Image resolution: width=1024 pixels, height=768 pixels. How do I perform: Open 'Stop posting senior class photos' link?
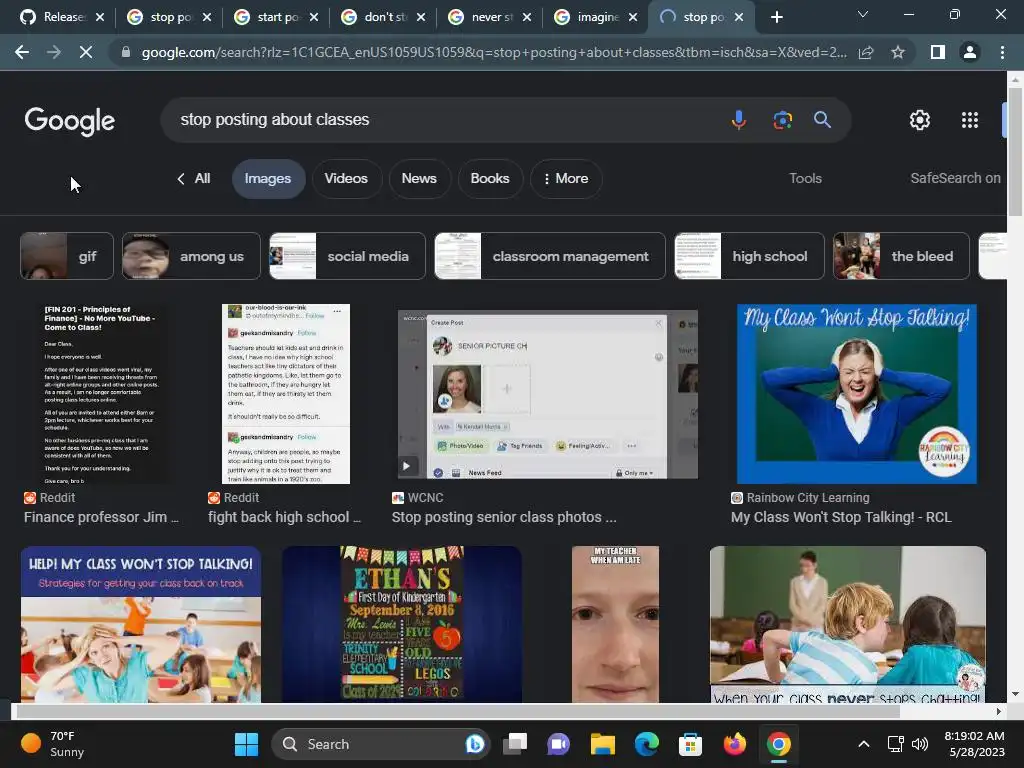tap(504, 517)
